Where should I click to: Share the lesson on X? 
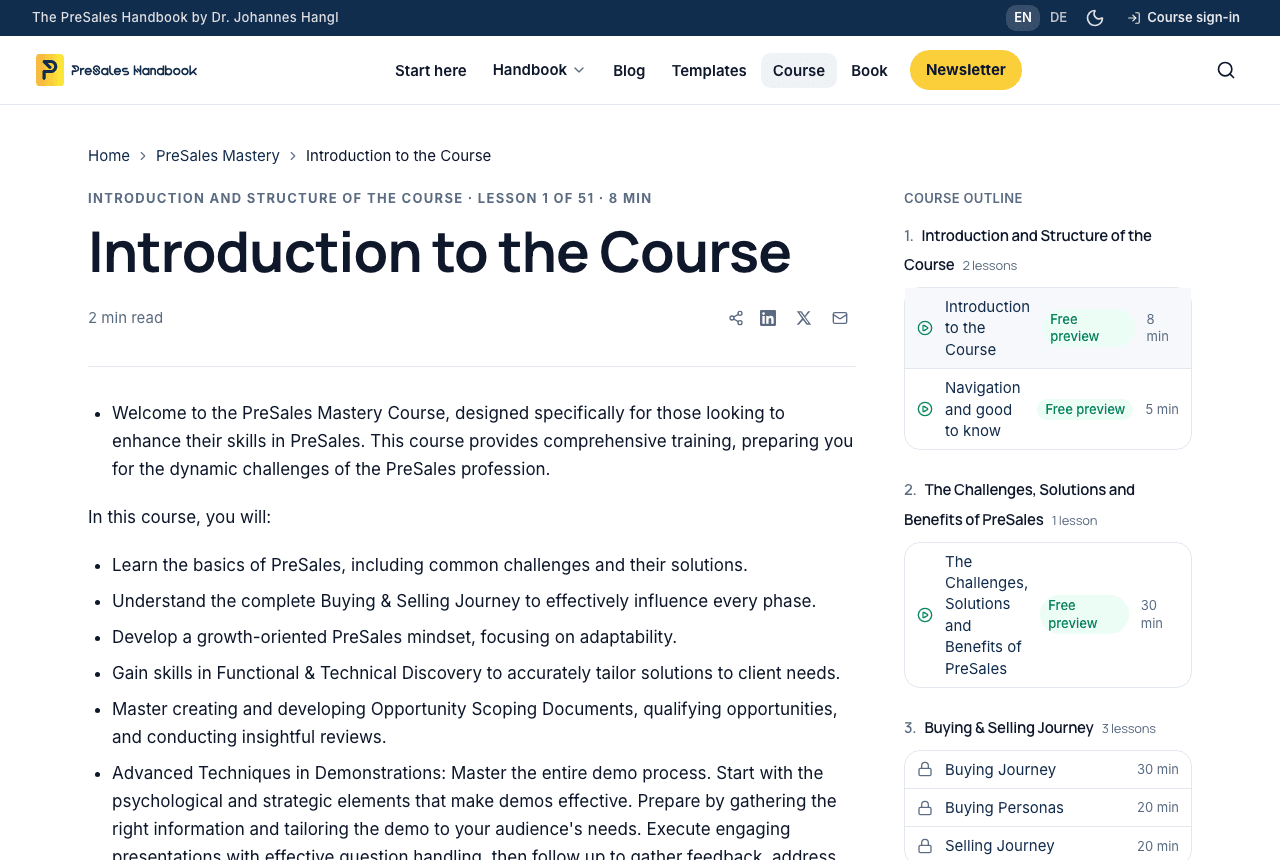804,318
